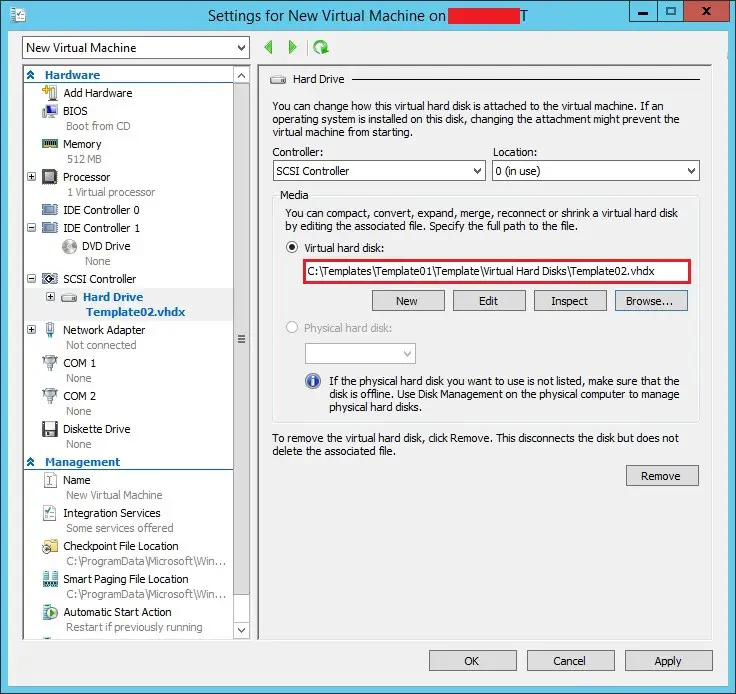736x694 pixels.
Task: Click the virtual hard disk path field
Action: [x=497, y=271]
